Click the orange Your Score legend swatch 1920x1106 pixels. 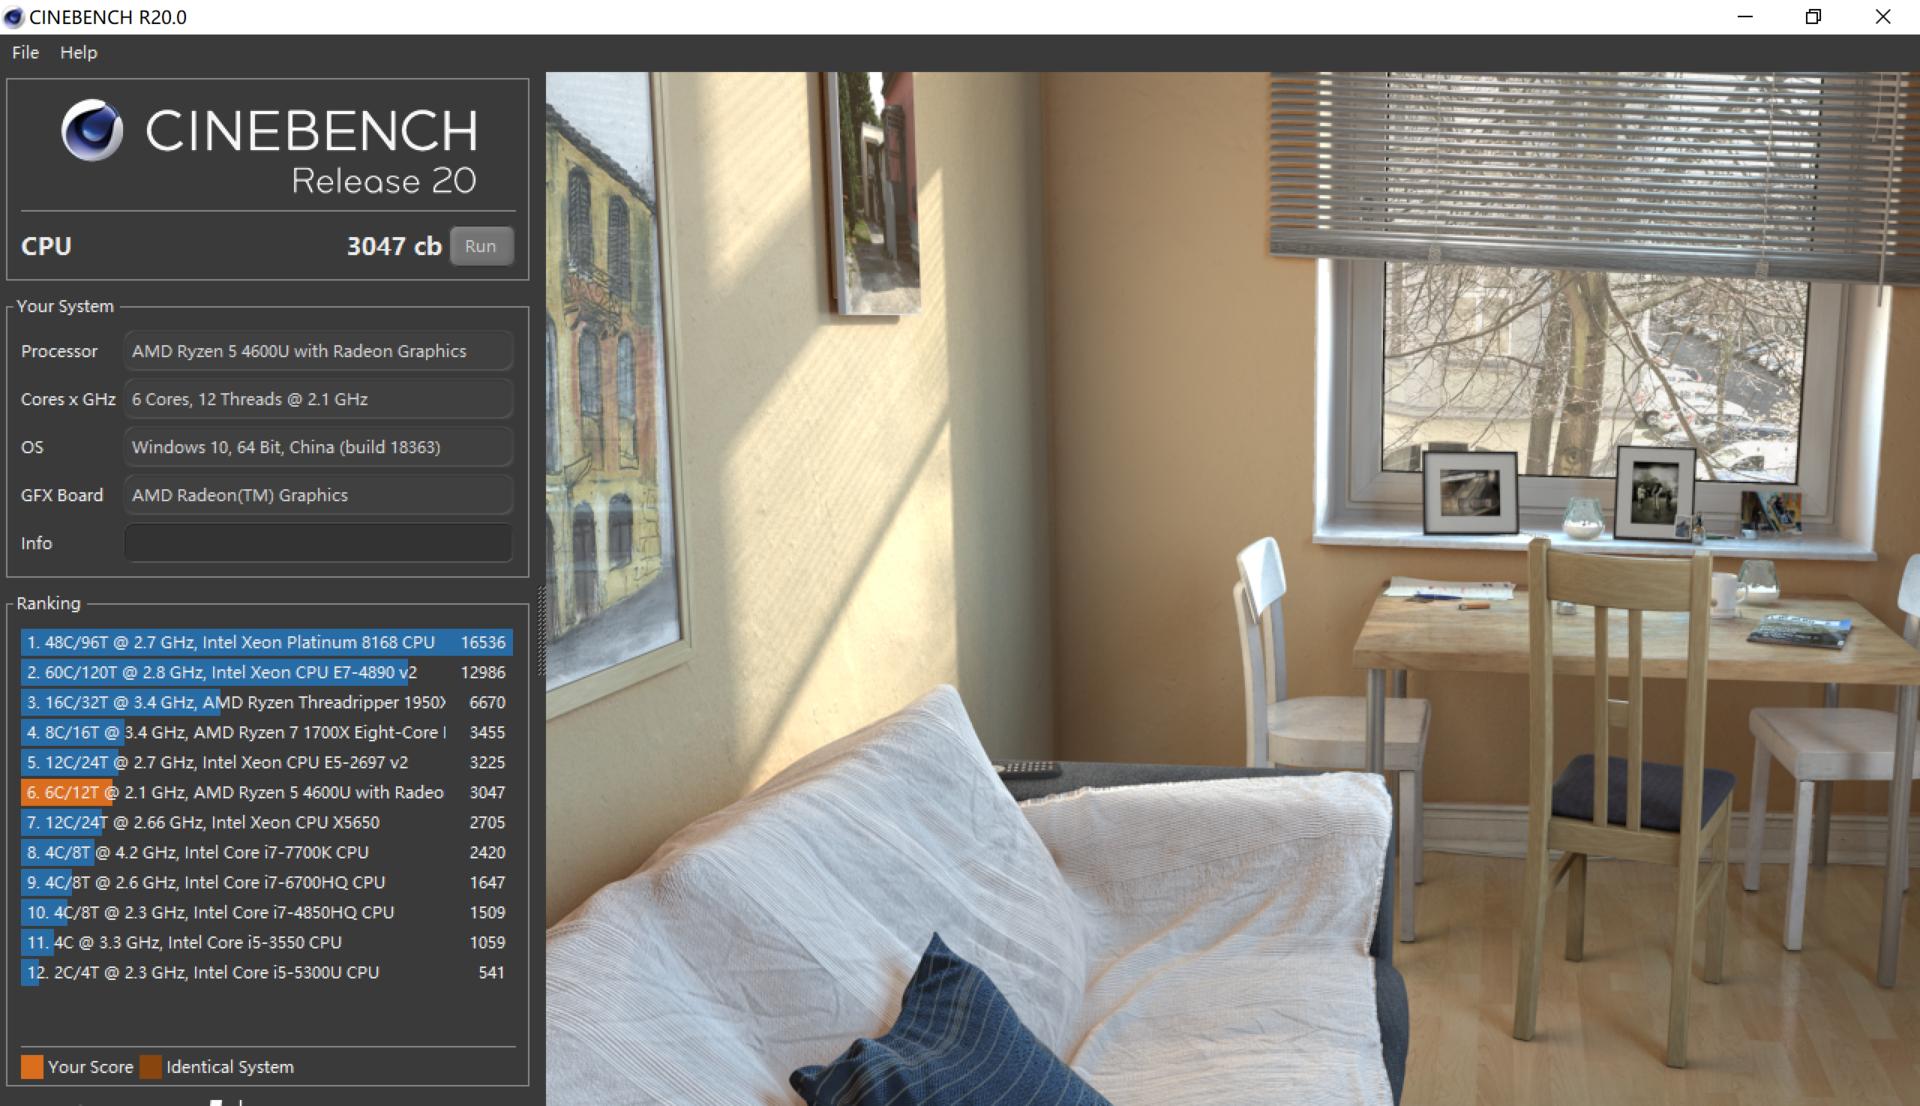tap(32, 1067)
